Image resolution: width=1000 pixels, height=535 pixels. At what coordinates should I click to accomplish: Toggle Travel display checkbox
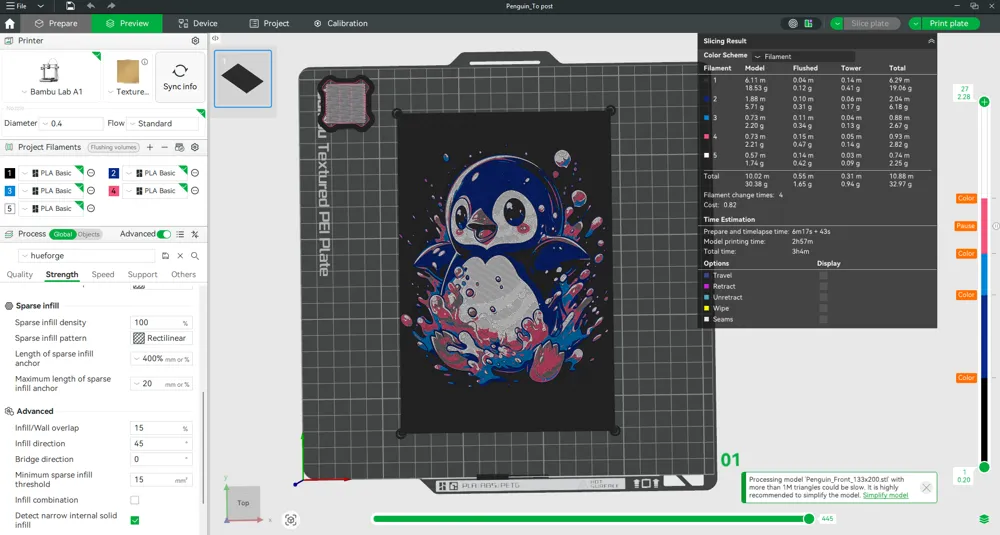coord(823,275)
